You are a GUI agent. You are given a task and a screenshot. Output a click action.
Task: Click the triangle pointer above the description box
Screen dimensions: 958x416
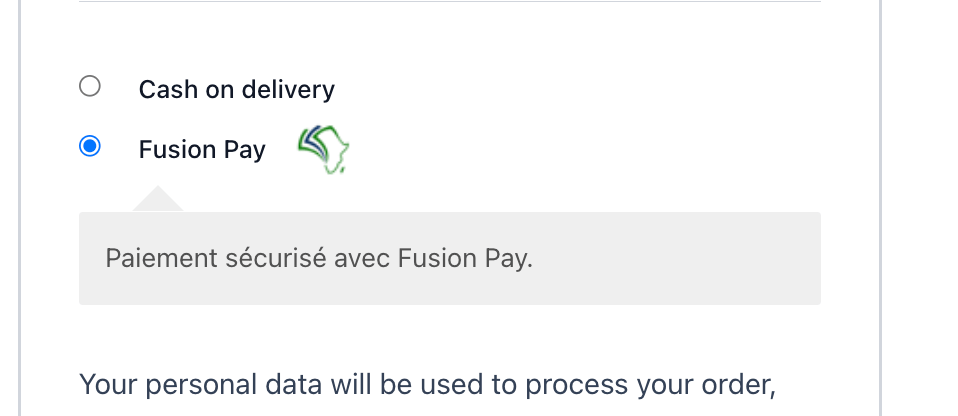158,200
